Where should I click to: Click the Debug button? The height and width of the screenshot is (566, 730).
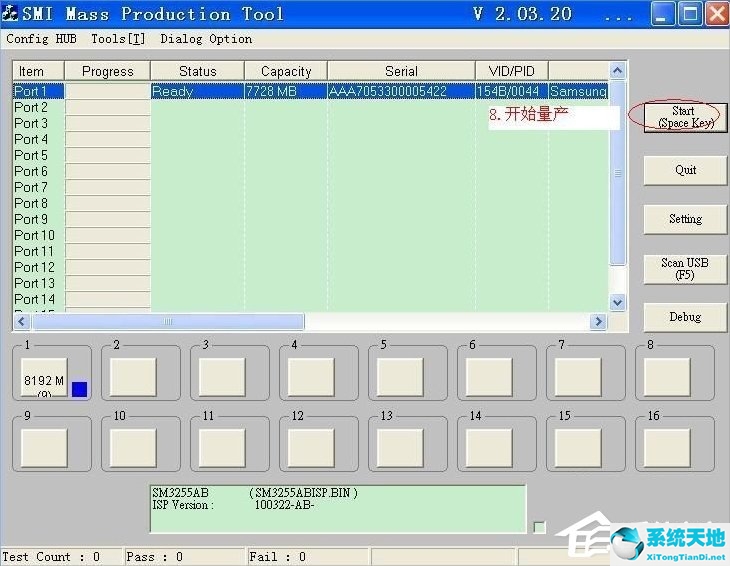coord(685,317)
